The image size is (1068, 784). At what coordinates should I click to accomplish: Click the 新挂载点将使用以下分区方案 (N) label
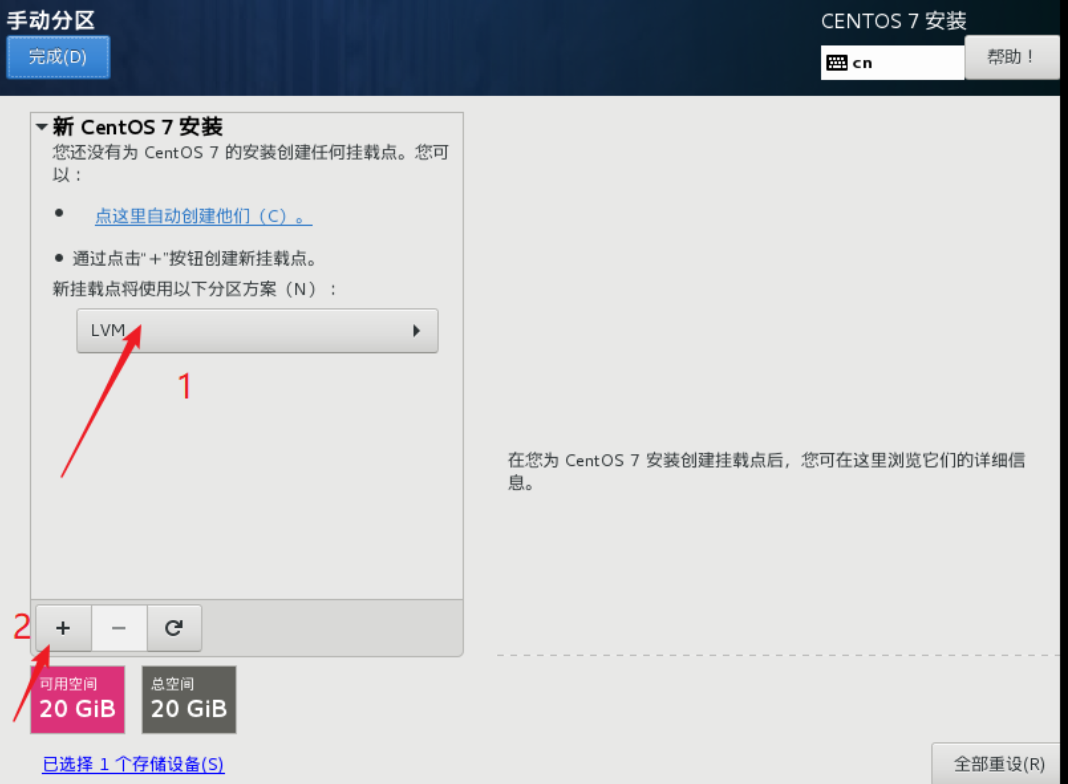pyautogui.click(x=194, y=289)
